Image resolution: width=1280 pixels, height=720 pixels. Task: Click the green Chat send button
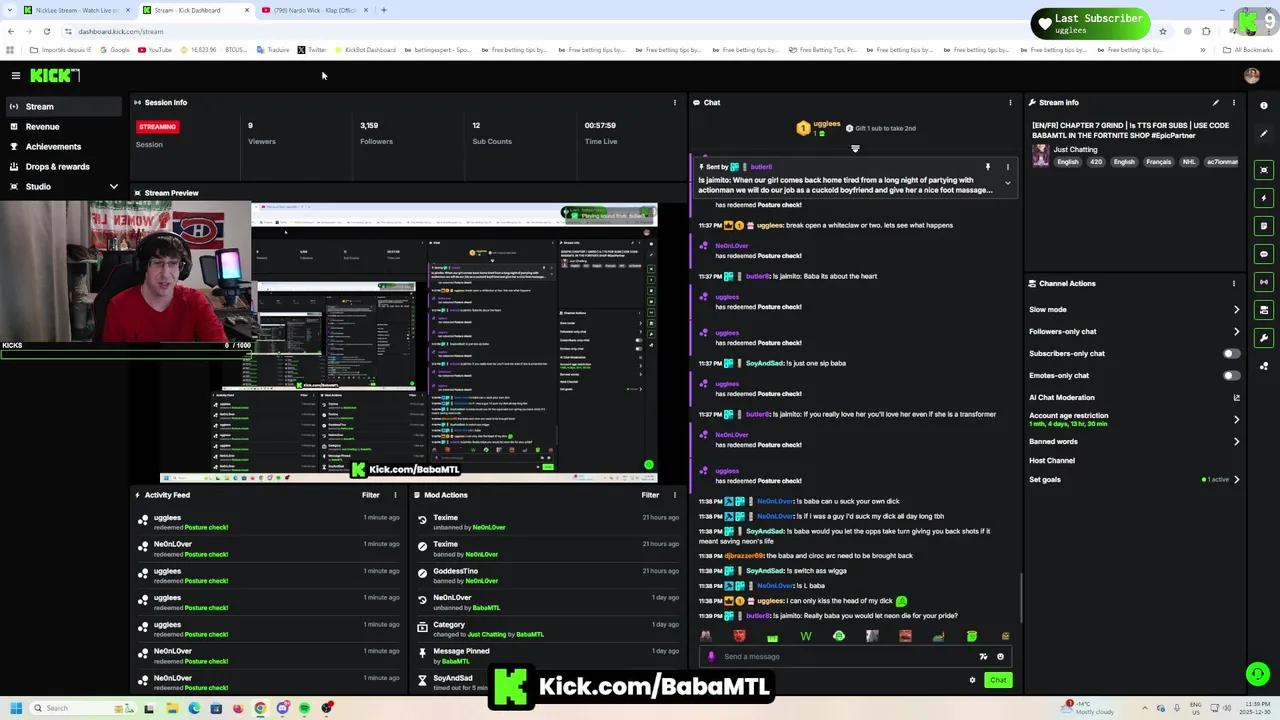pos(998,680)
